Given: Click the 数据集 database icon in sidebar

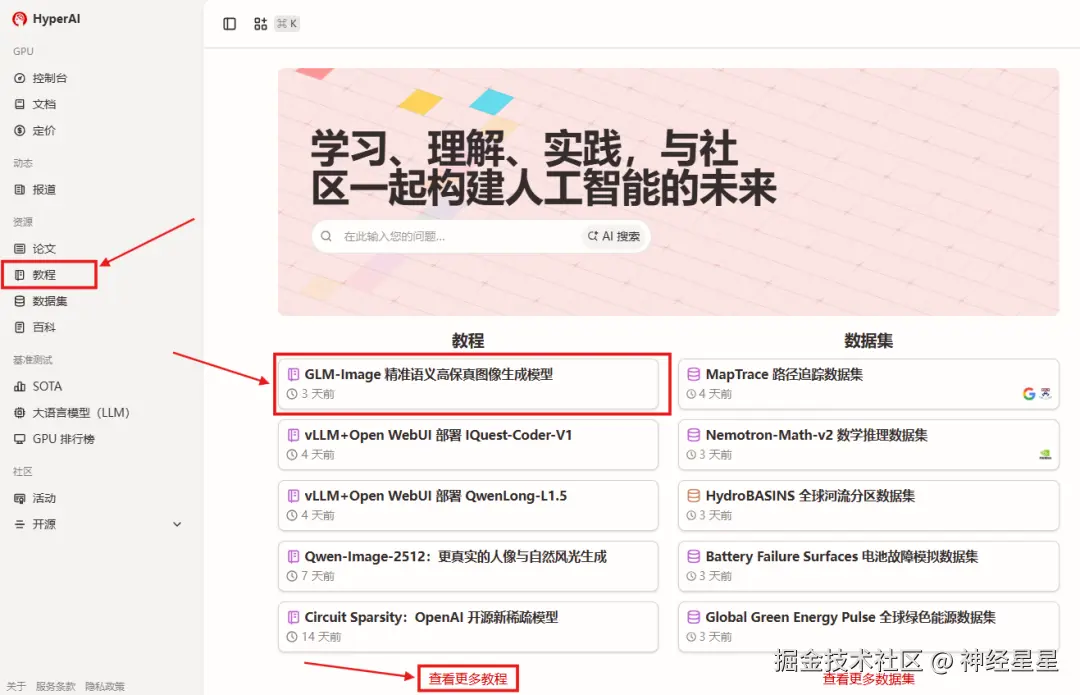Looking at the screenshot, I should tap(19, 301).
